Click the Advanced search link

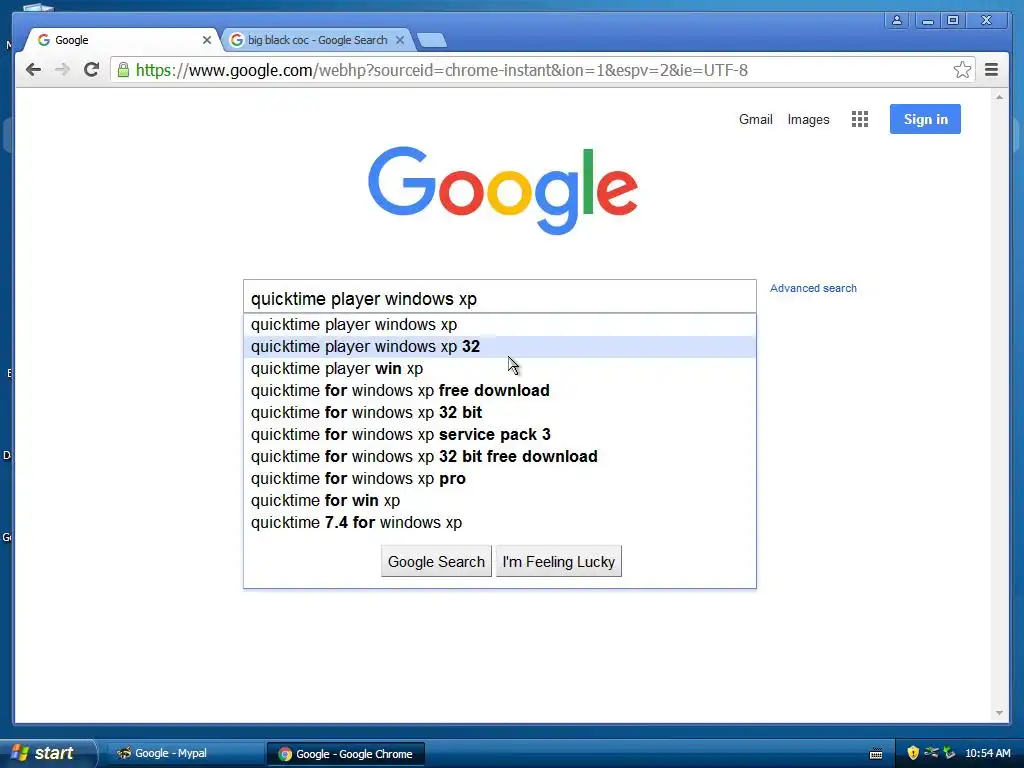click(x=813, y=288)
